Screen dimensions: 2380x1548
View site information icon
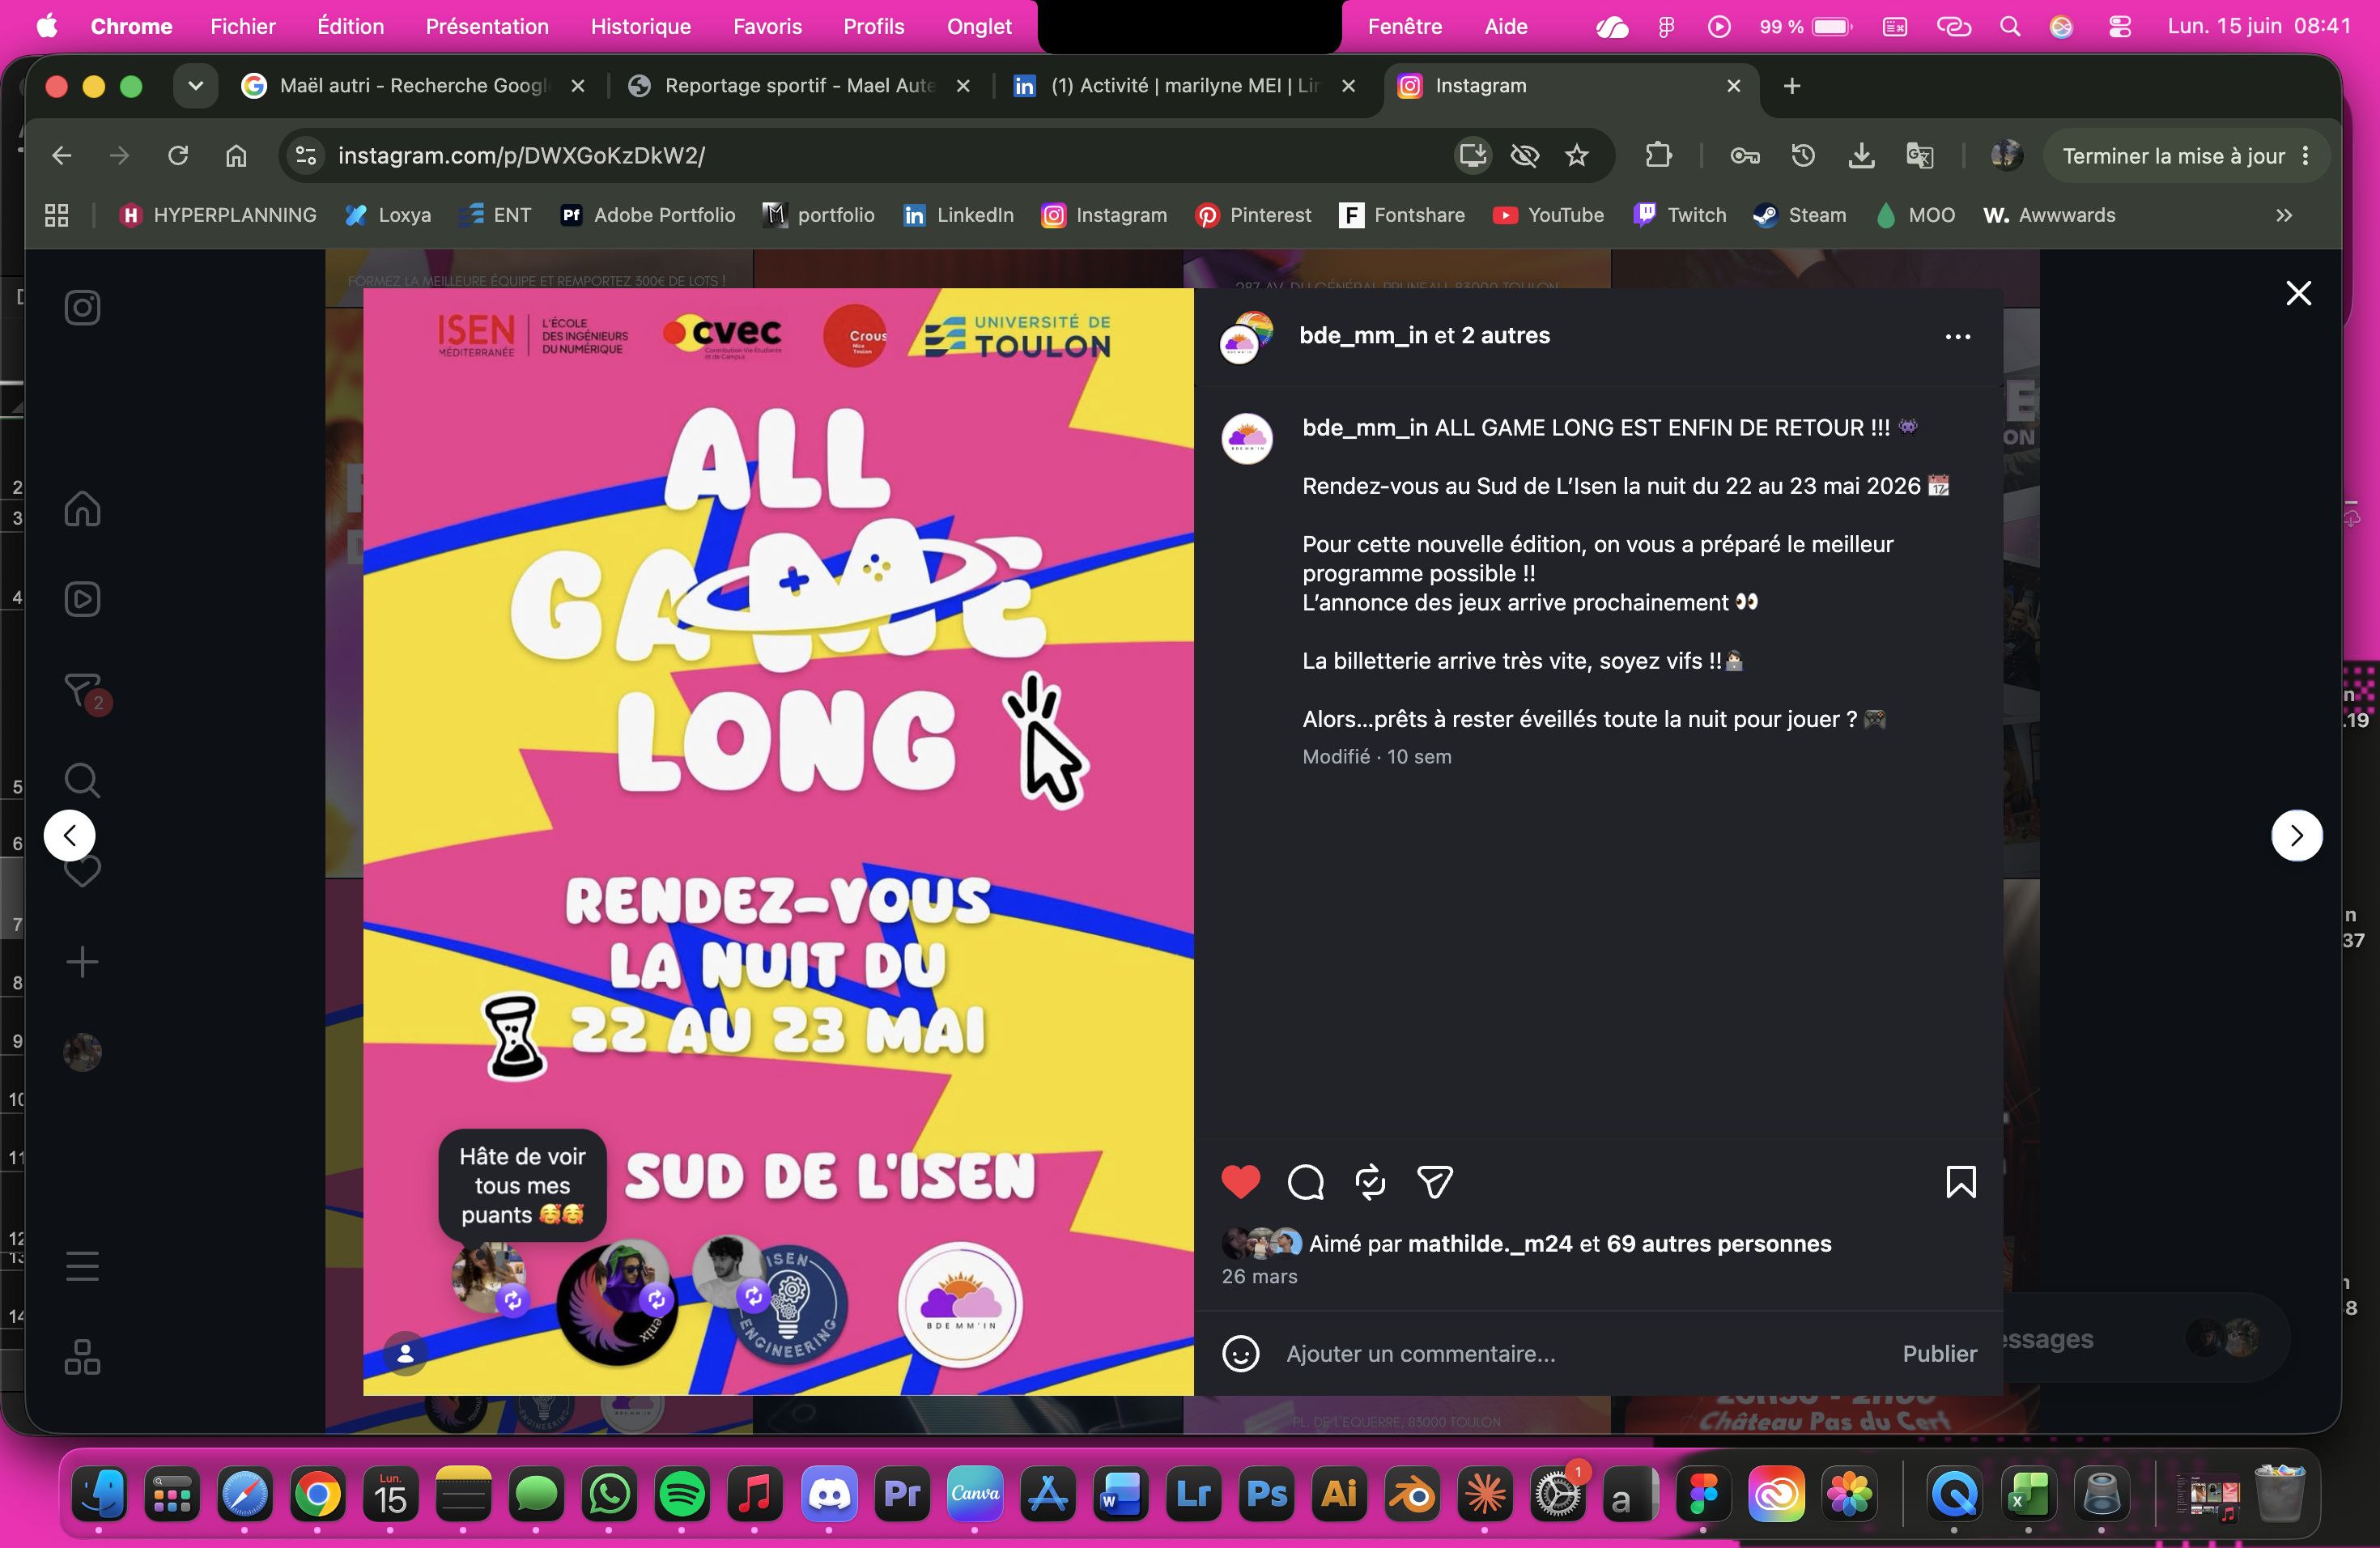(306, 155)
